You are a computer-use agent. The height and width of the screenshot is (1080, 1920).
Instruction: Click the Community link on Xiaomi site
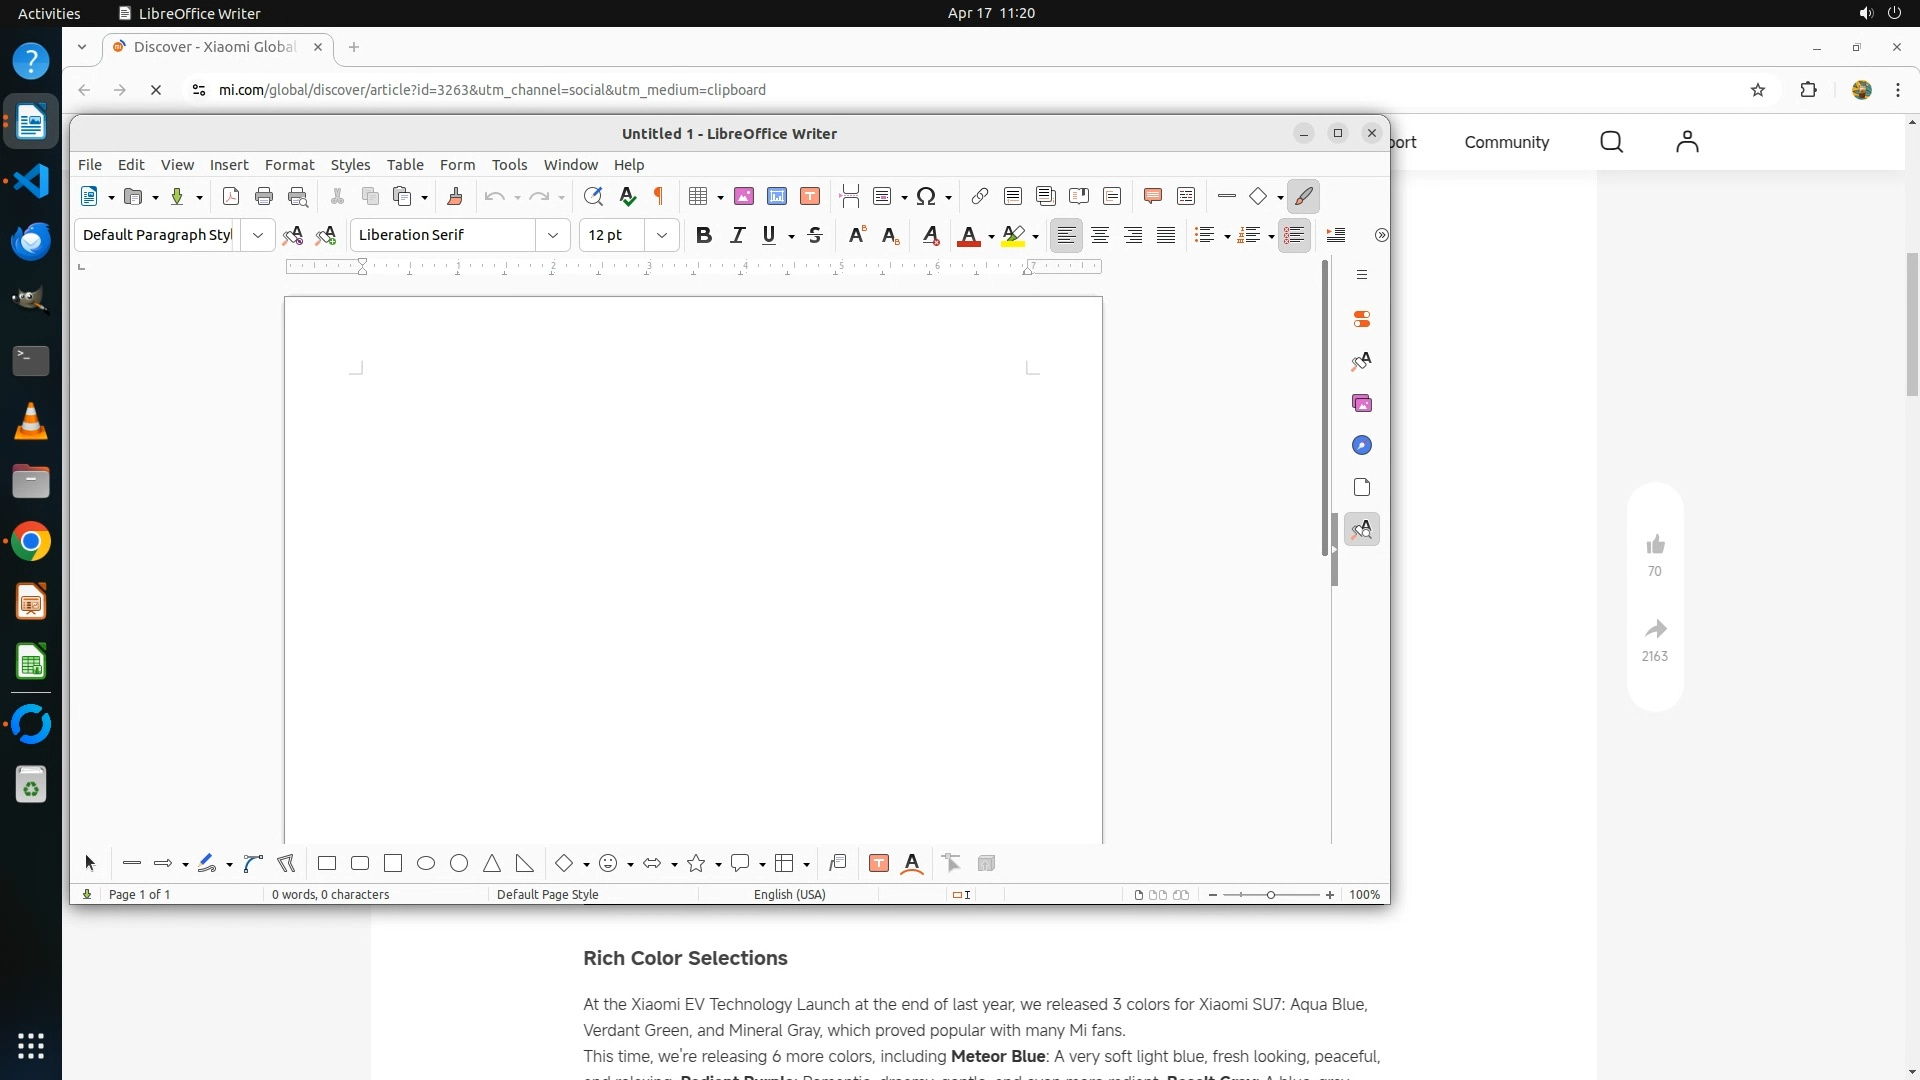tap(1506, 142)
